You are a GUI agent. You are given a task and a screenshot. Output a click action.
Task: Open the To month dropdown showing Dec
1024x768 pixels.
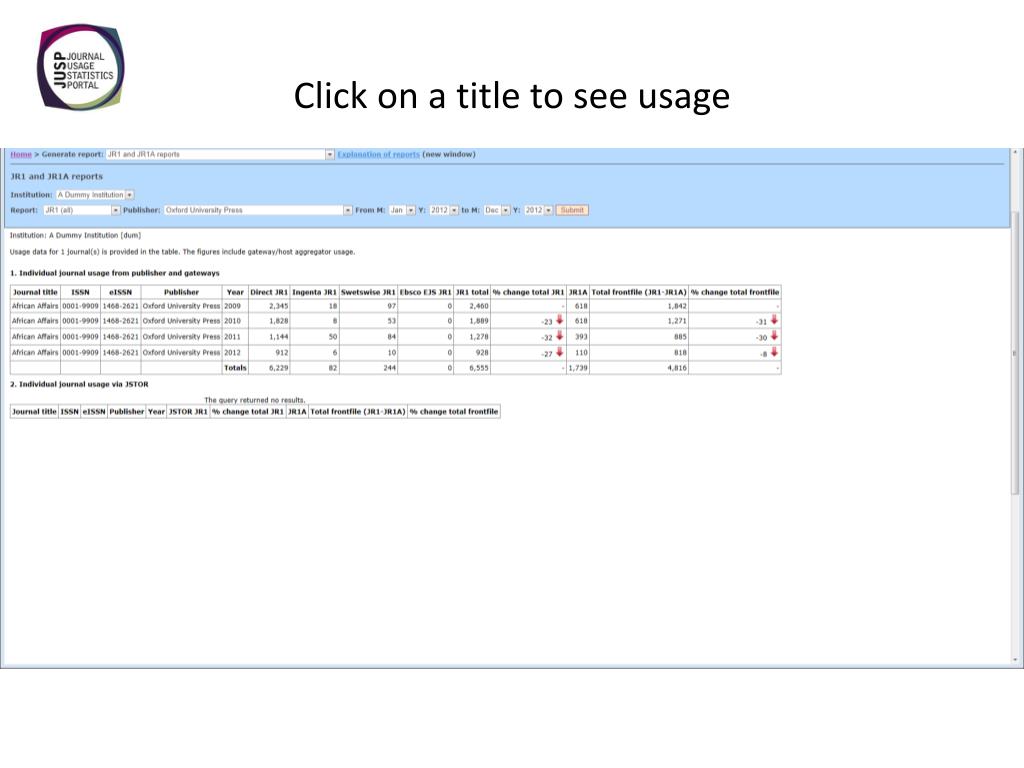497,210
